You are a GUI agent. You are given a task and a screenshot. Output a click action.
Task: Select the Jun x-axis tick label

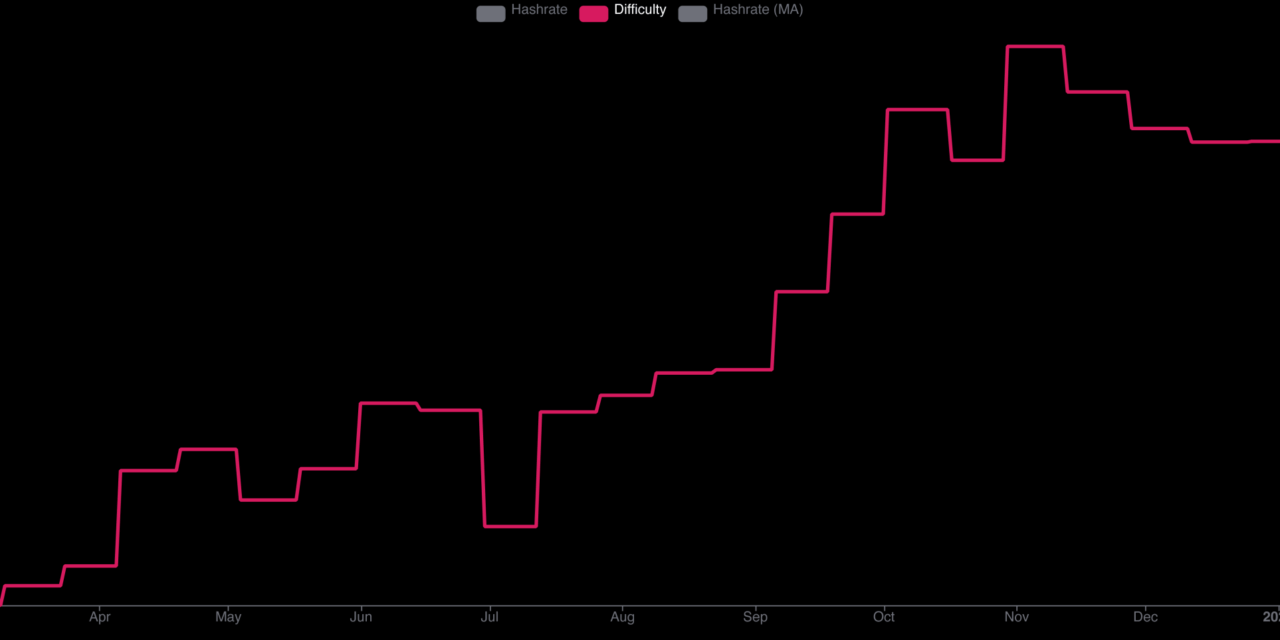point(361,617)
